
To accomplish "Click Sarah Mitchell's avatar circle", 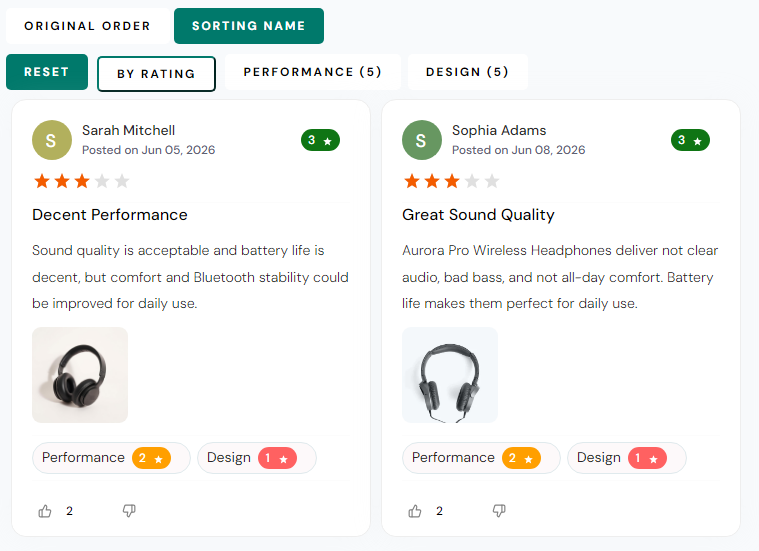I will pyautogui.click(x=52, y=140).
